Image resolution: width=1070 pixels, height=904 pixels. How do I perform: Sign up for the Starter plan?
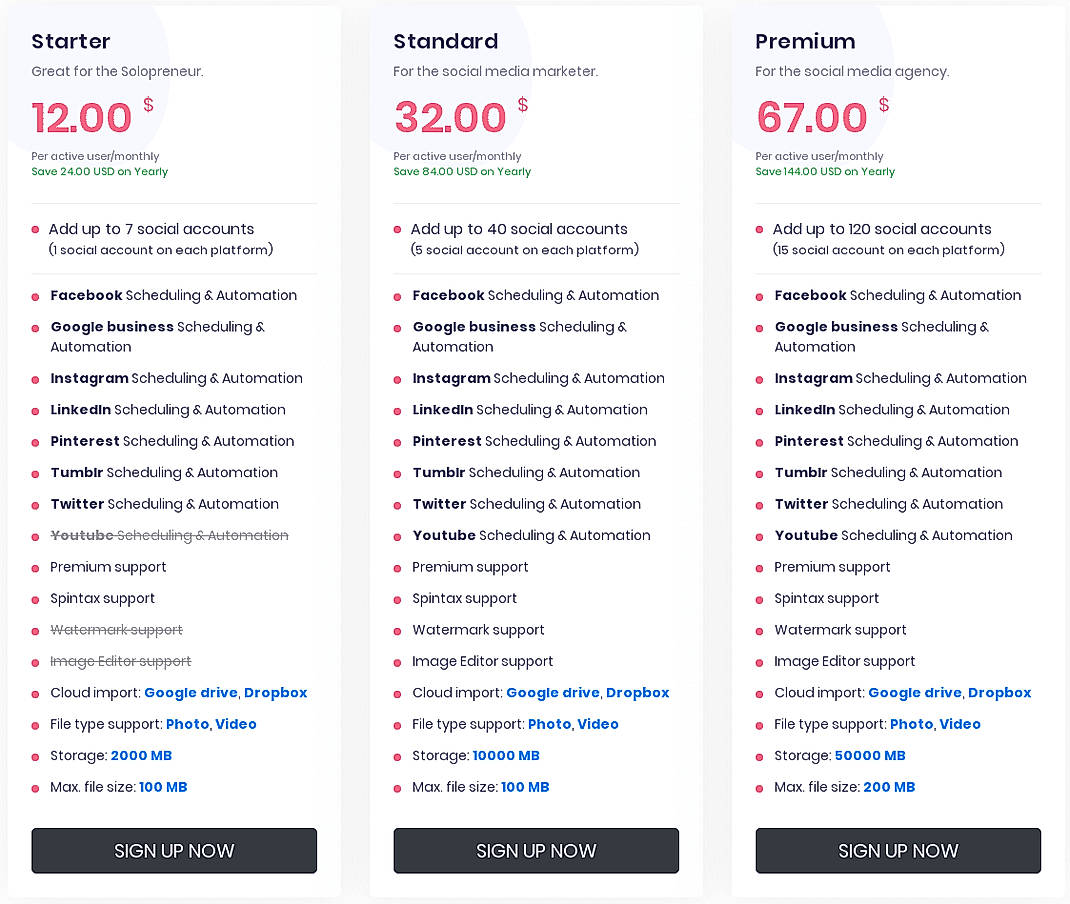(173, 850)
